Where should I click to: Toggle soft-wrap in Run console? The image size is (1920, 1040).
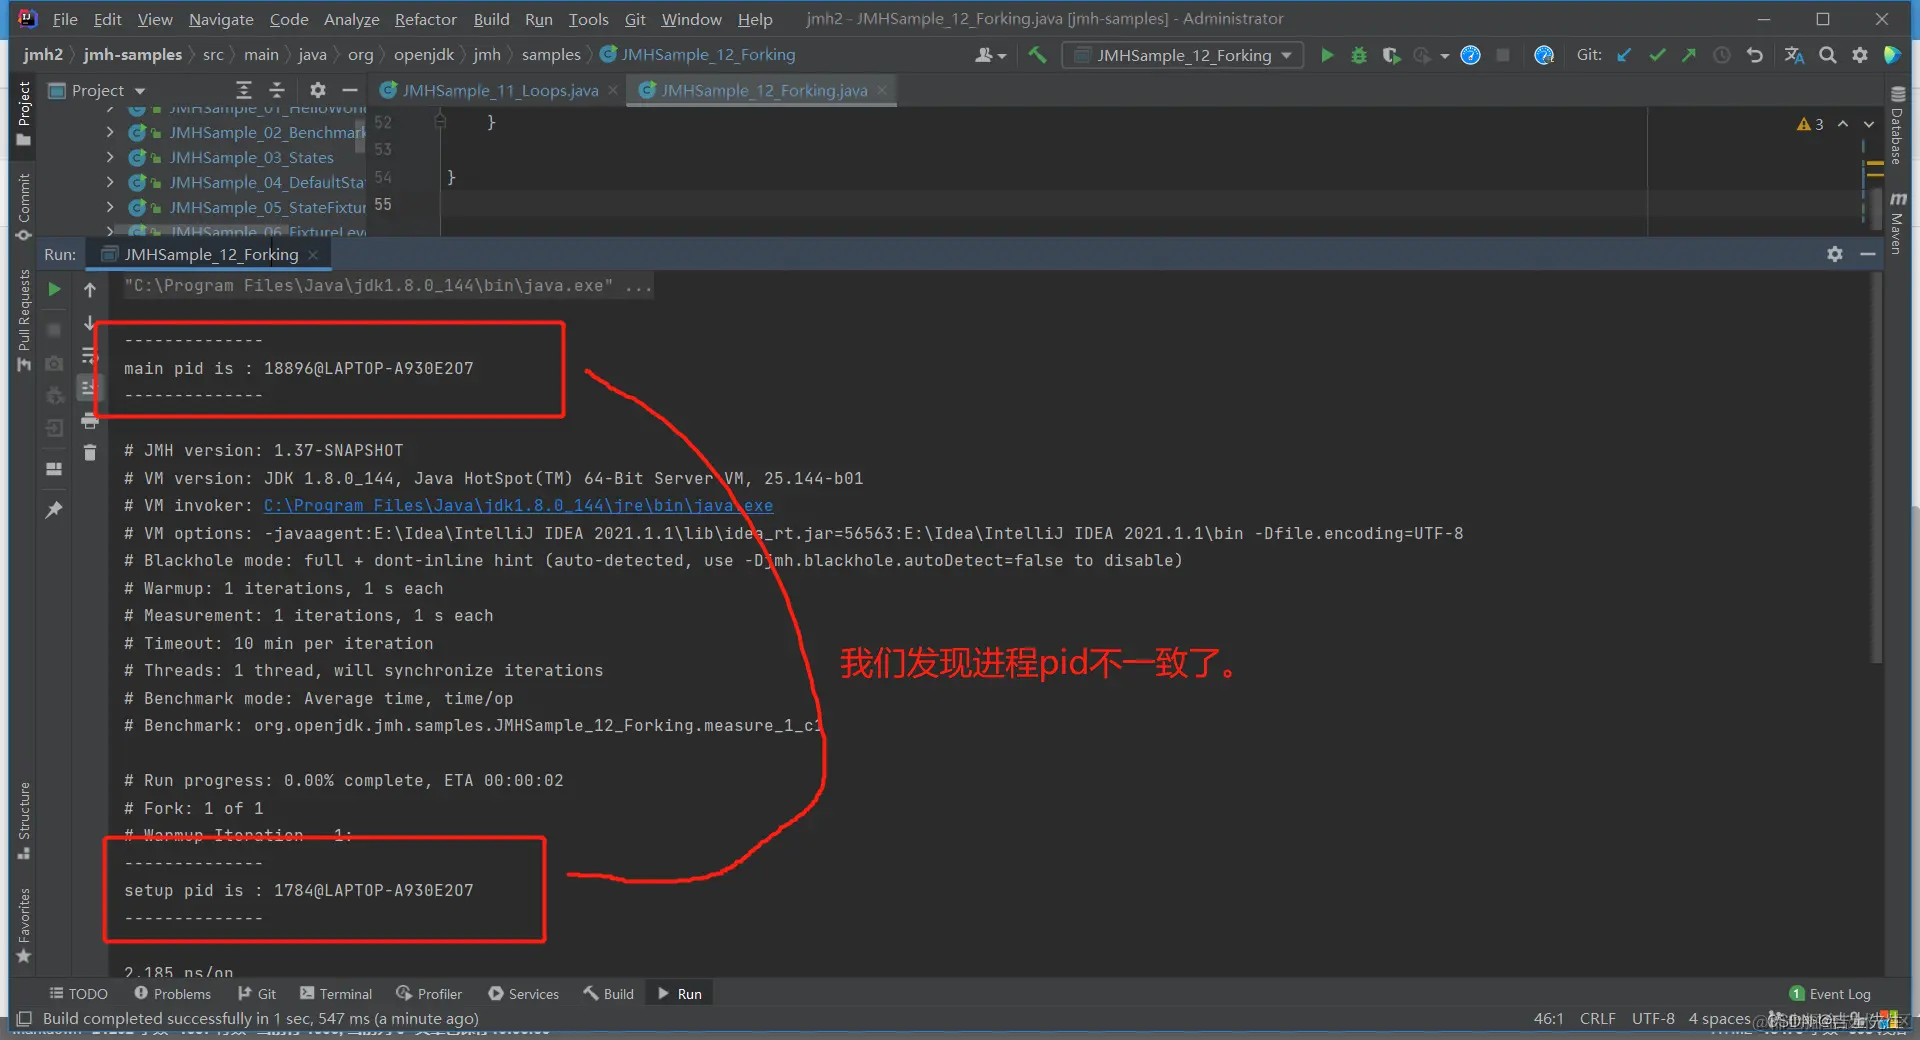tap(90, 356)
